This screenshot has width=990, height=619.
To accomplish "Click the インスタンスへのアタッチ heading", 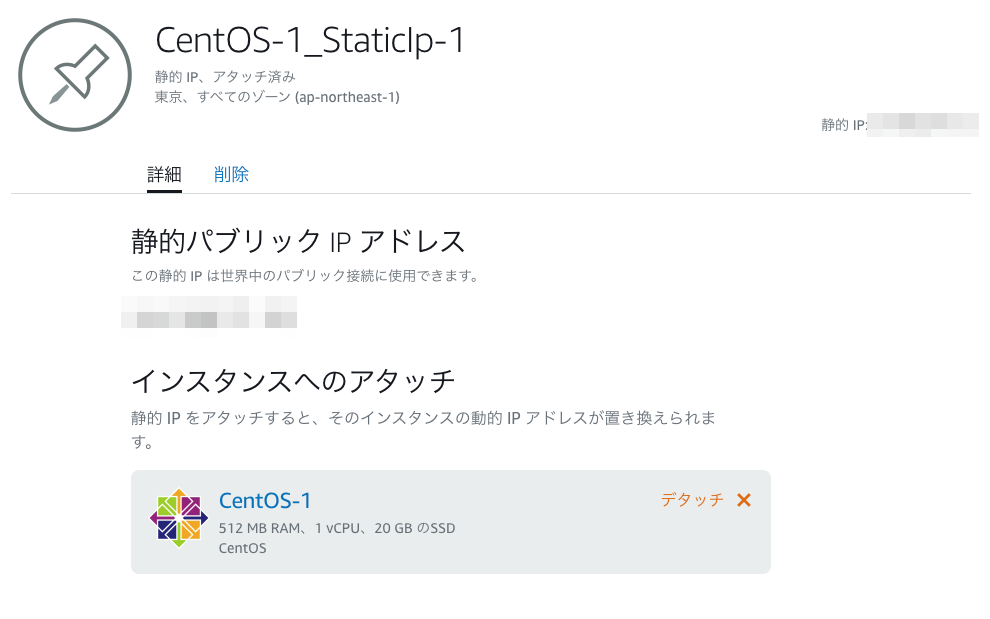I will point(293,382).
